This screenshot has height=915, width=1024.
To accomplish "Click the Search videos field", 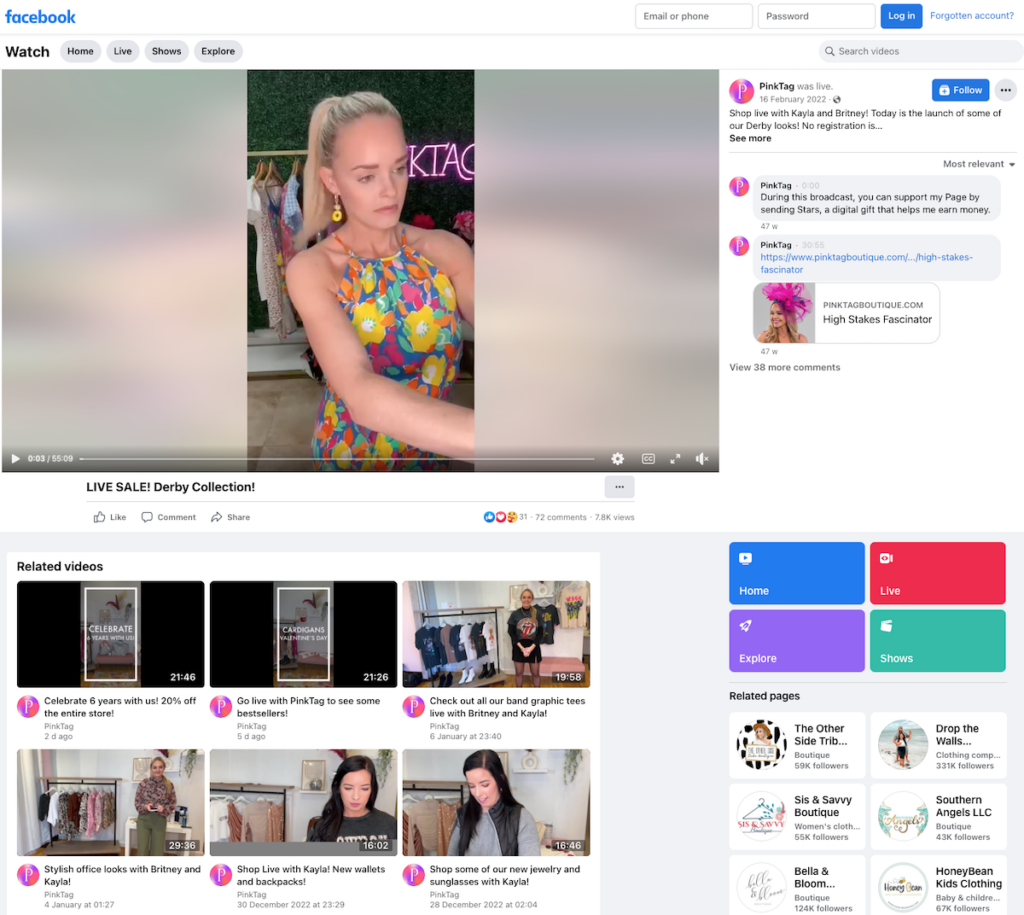I will coord(921,51).
